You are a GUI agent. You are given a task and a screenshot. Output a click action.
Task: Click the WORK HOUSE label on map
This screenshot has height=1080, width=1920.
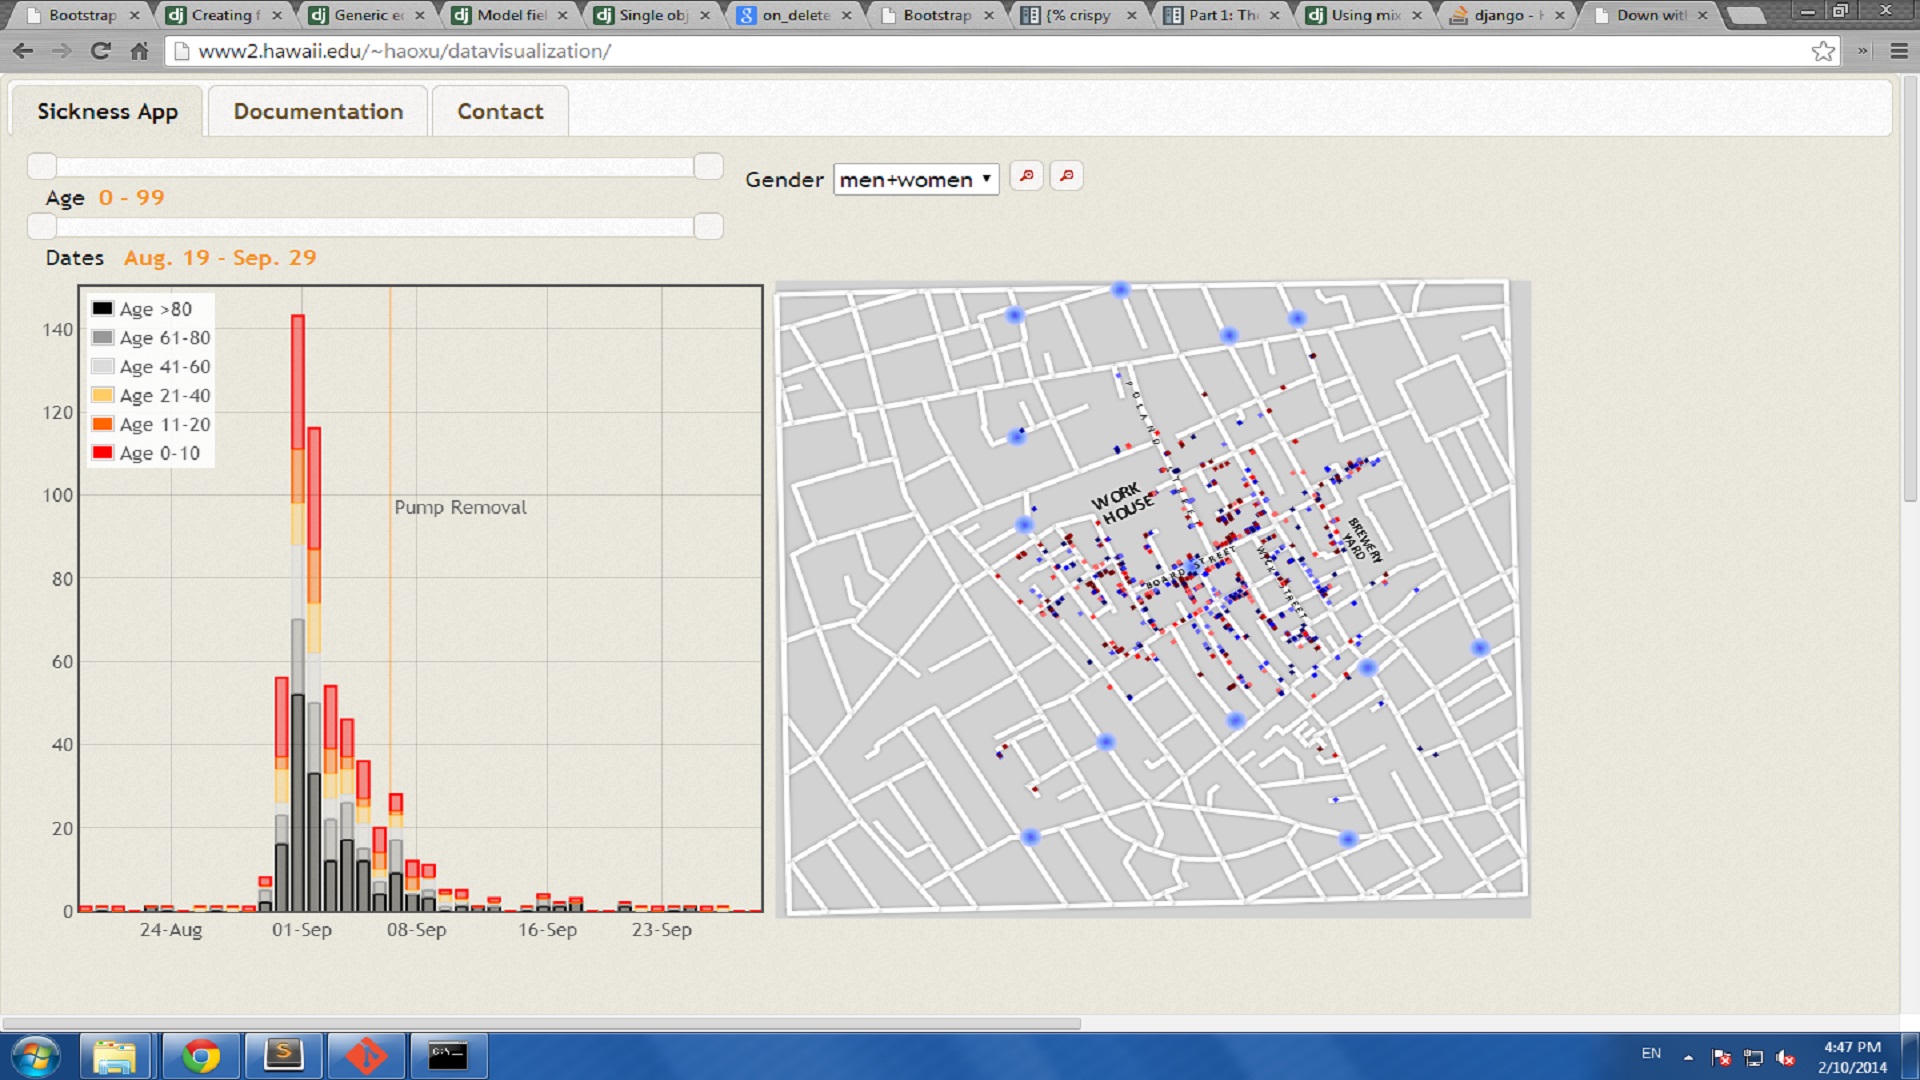pos(1121,503)
